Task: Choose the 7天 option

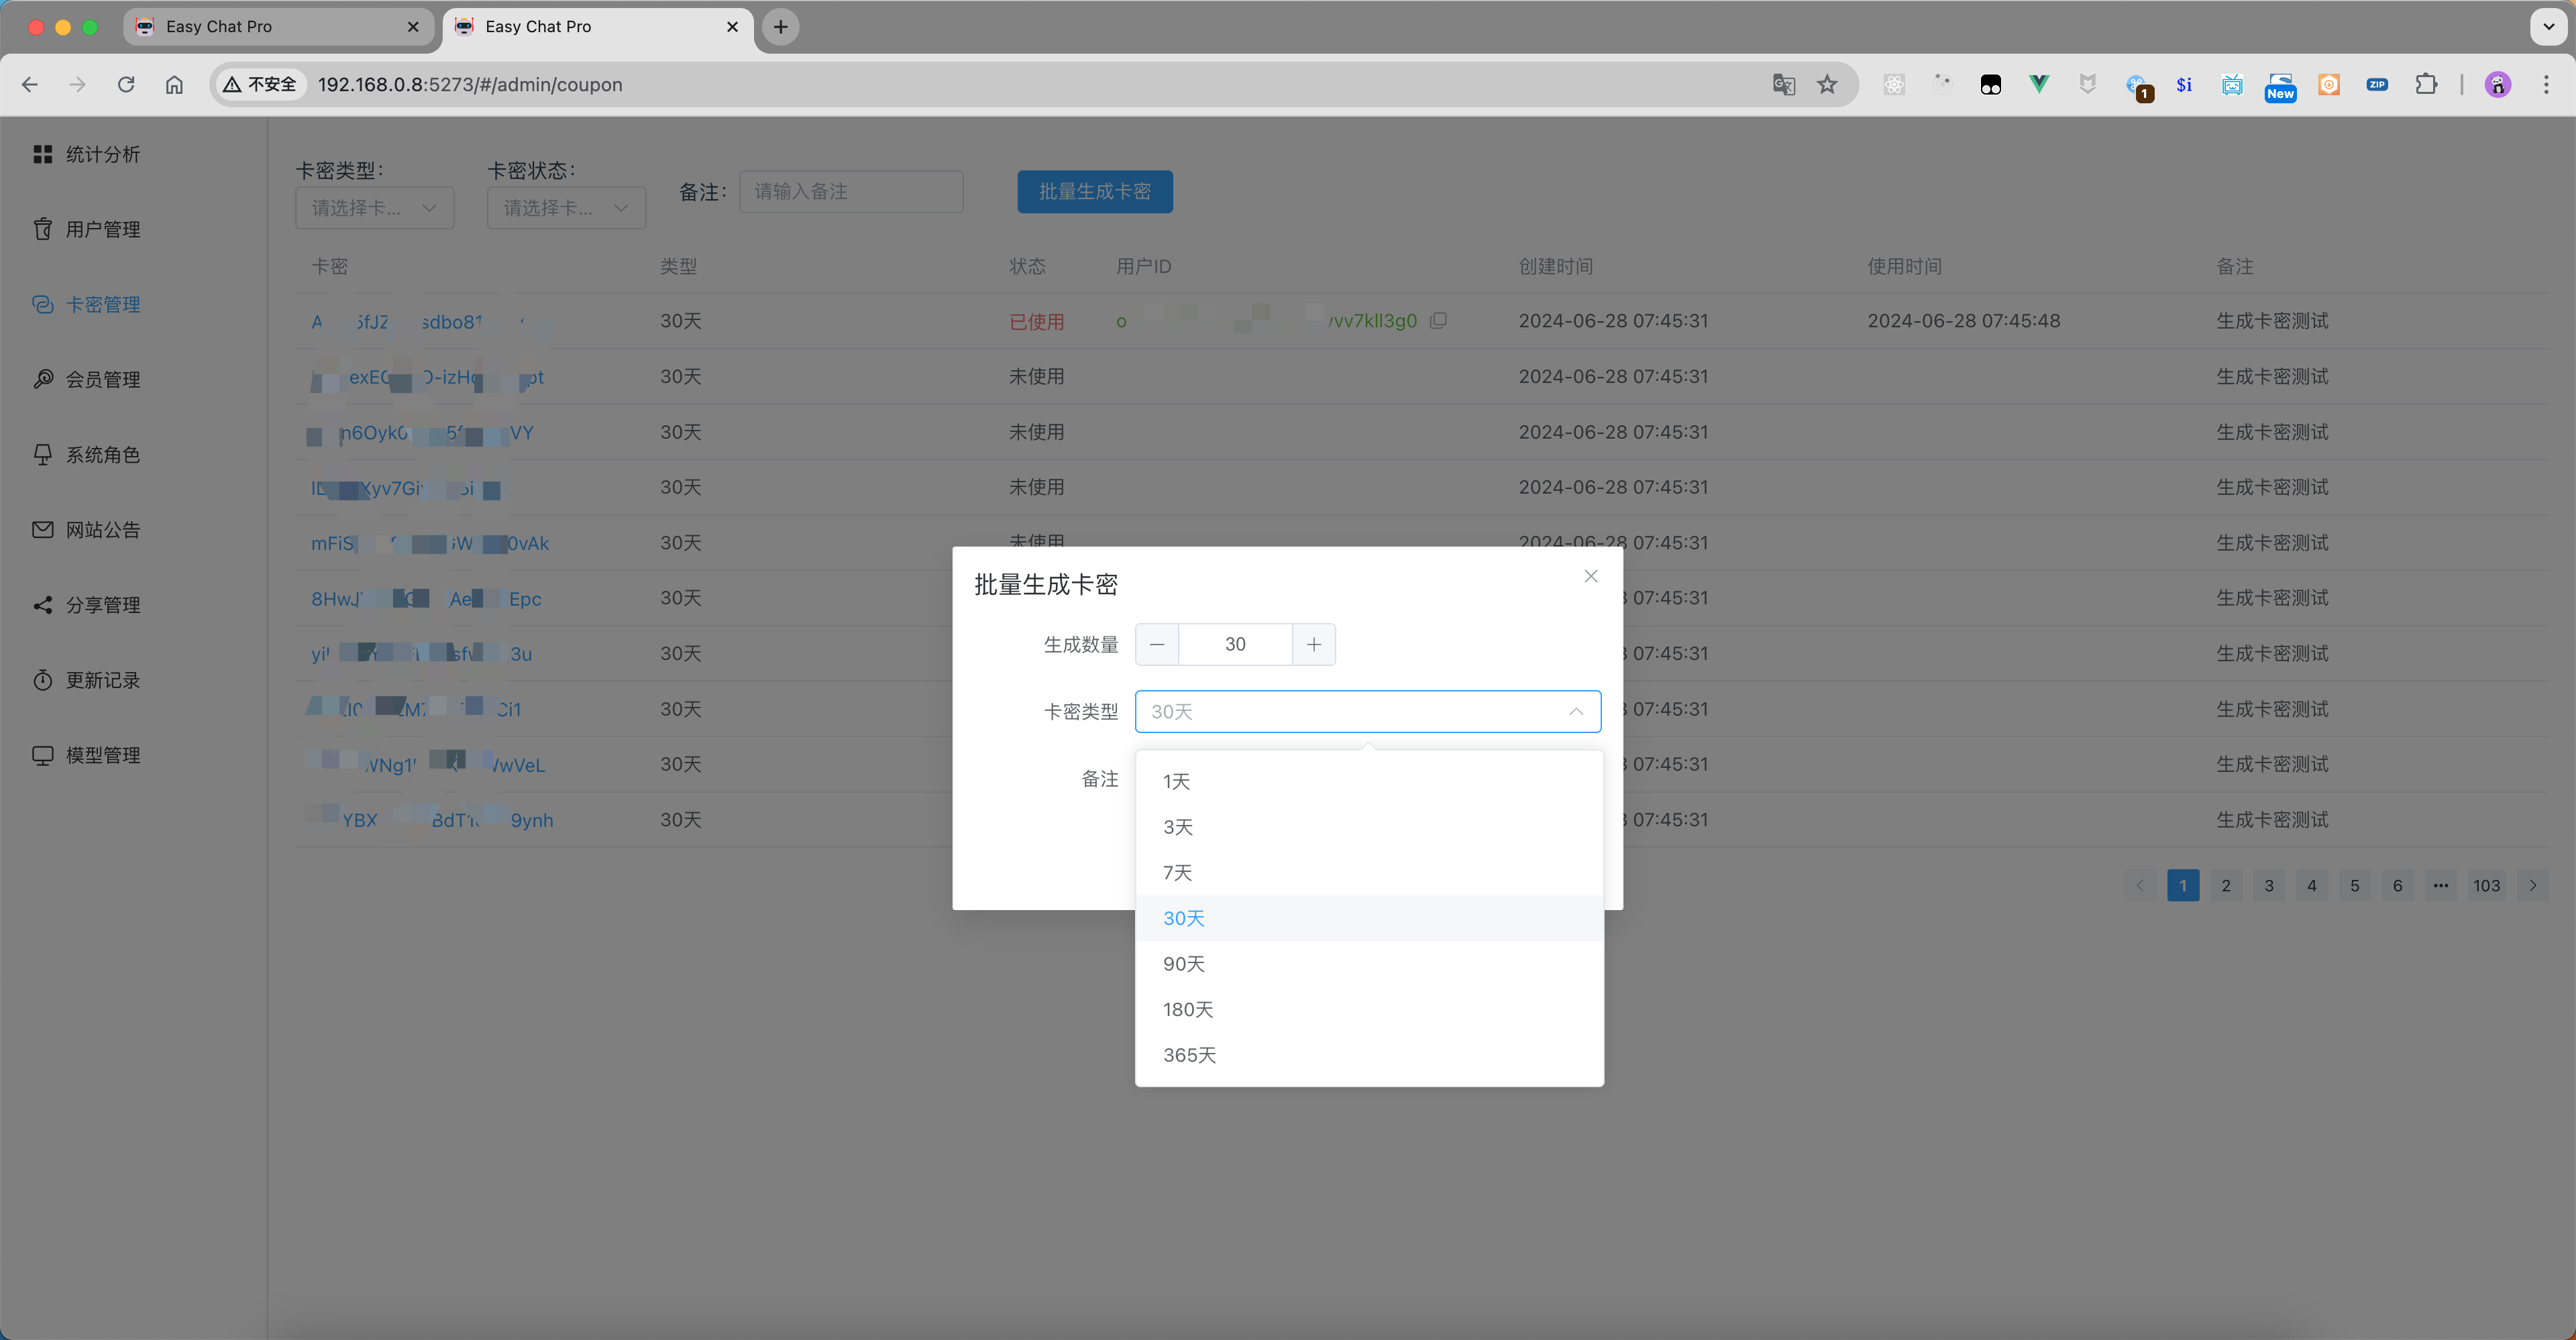Action: click(1177, 873)
